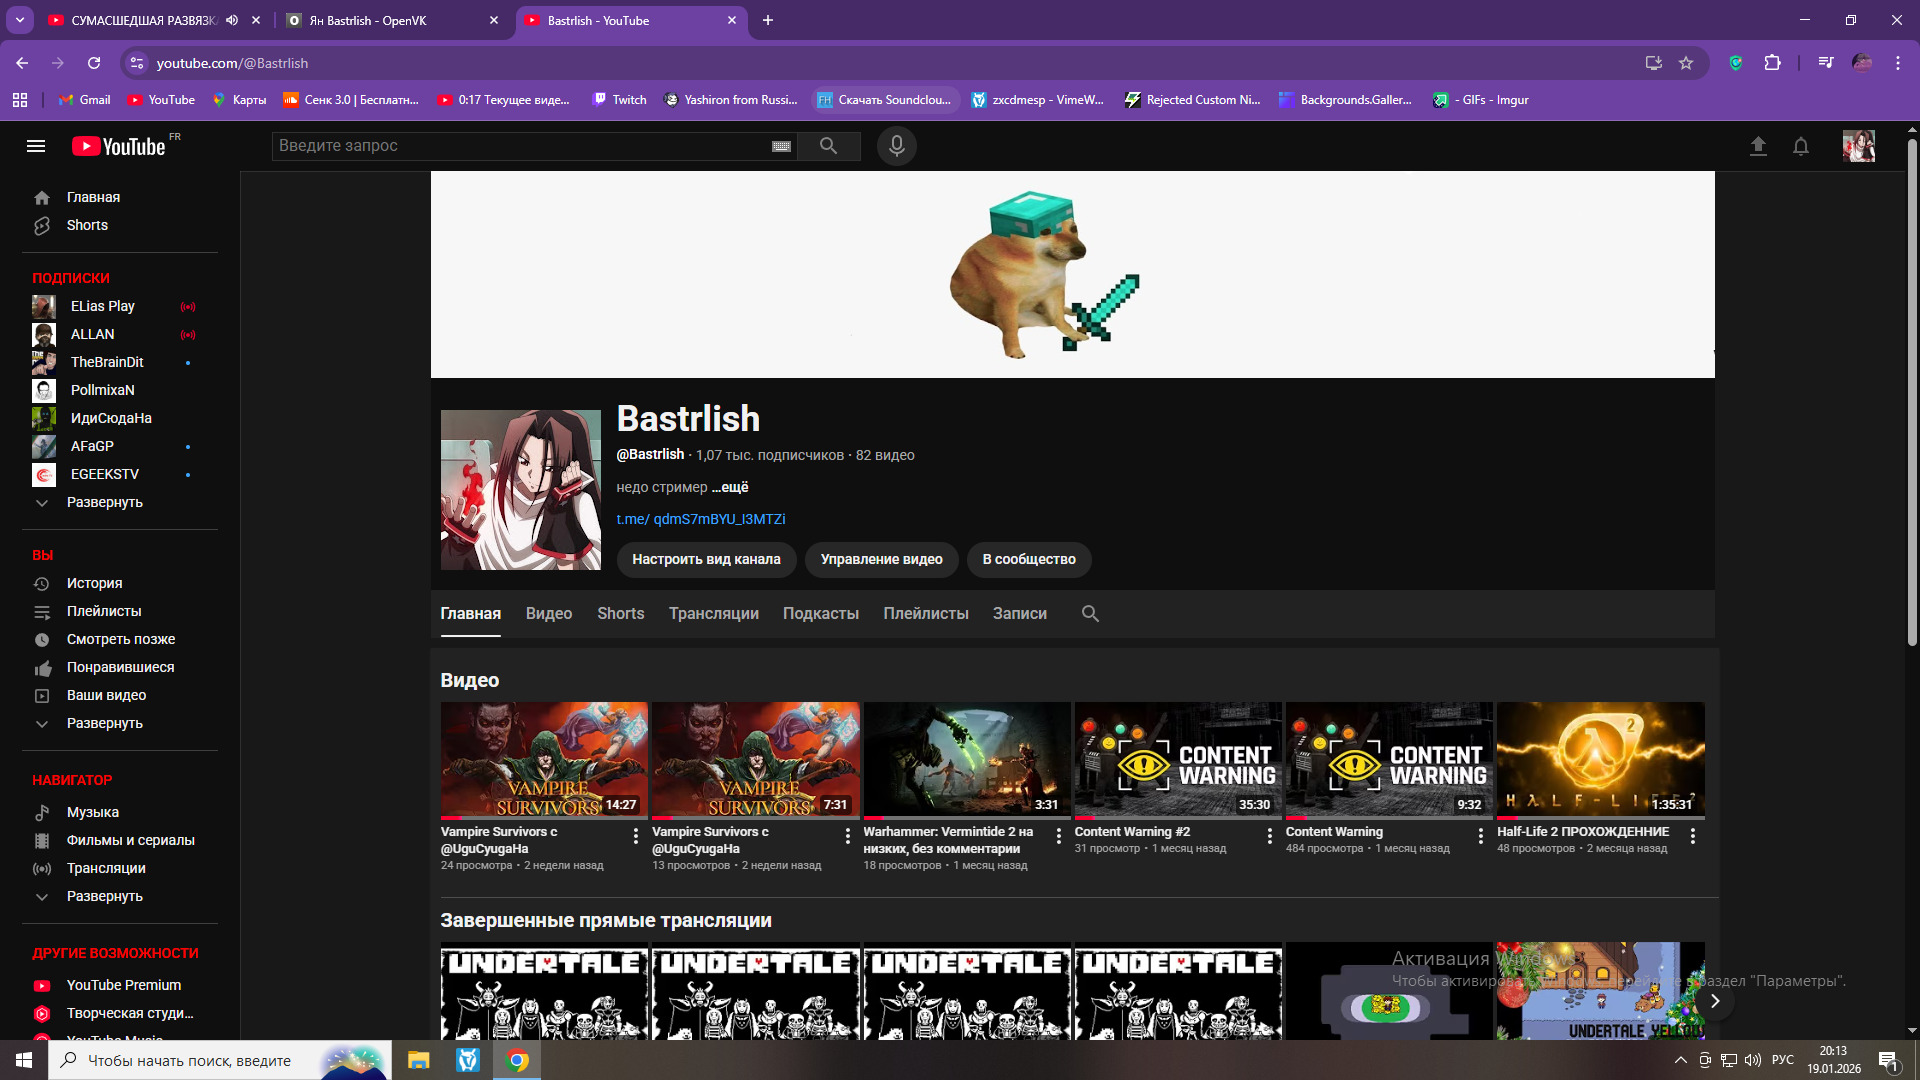Open options menu for the Half-Life 2 video
This screenshot has width=1920, height=1080.
[x=1692, y=836]
